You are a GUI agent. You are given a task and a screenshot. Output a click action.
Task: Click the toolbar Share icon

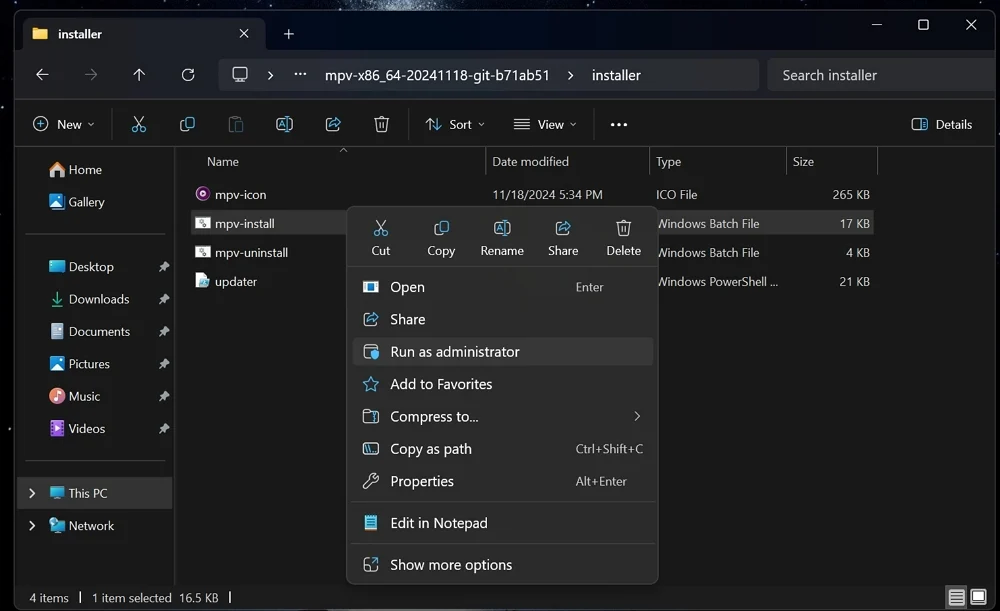point(333,124)
